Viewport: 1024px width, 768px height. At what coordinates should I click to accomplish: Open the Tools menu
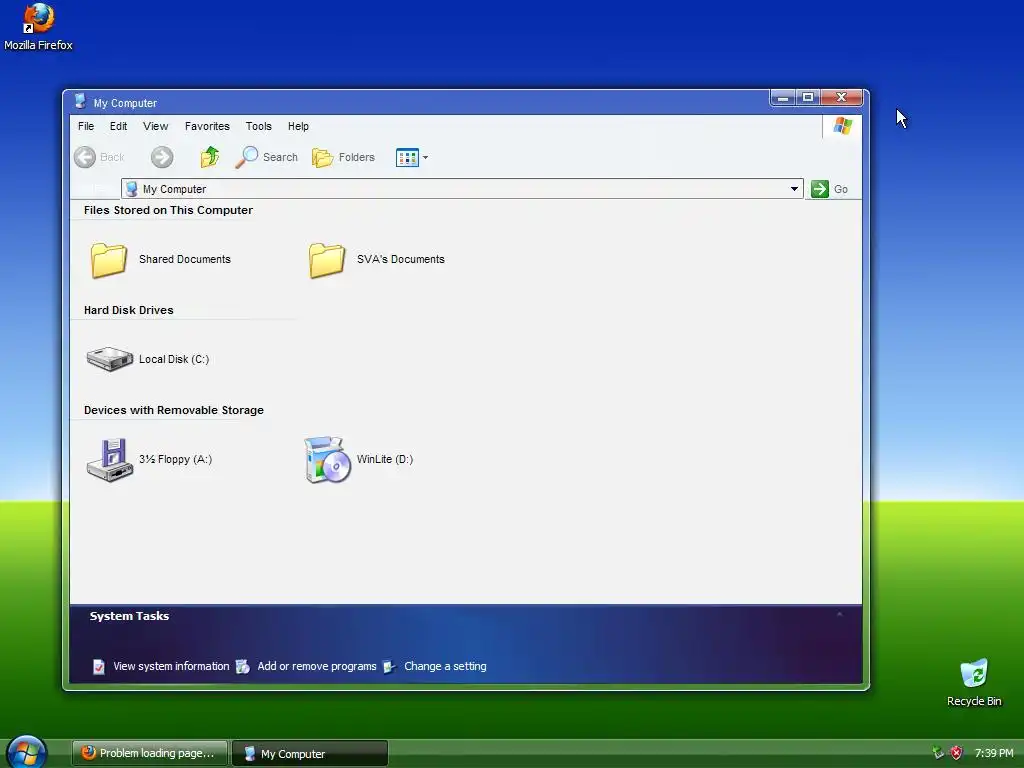(x=259, y=126)
